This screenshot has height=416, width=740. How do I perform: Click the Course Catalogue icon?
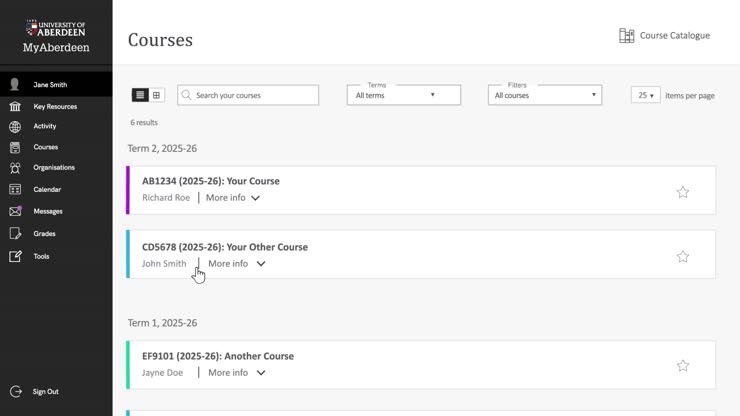pyautogui.click(x=626, y=36)
